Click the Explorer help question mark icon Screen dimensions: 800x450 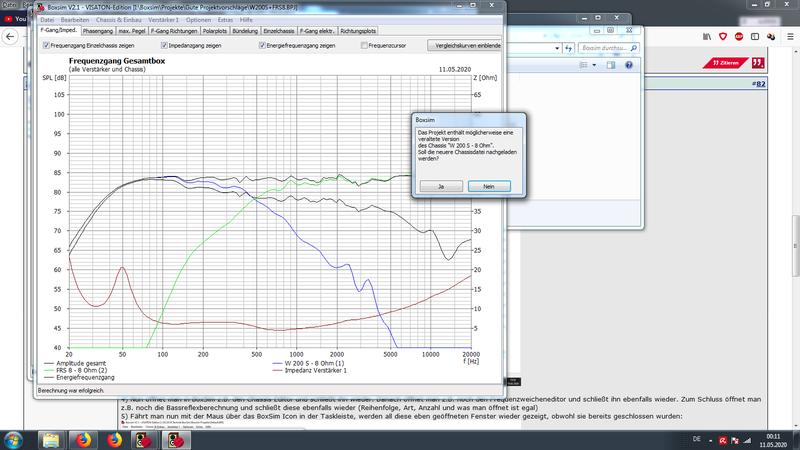point(630,63)
